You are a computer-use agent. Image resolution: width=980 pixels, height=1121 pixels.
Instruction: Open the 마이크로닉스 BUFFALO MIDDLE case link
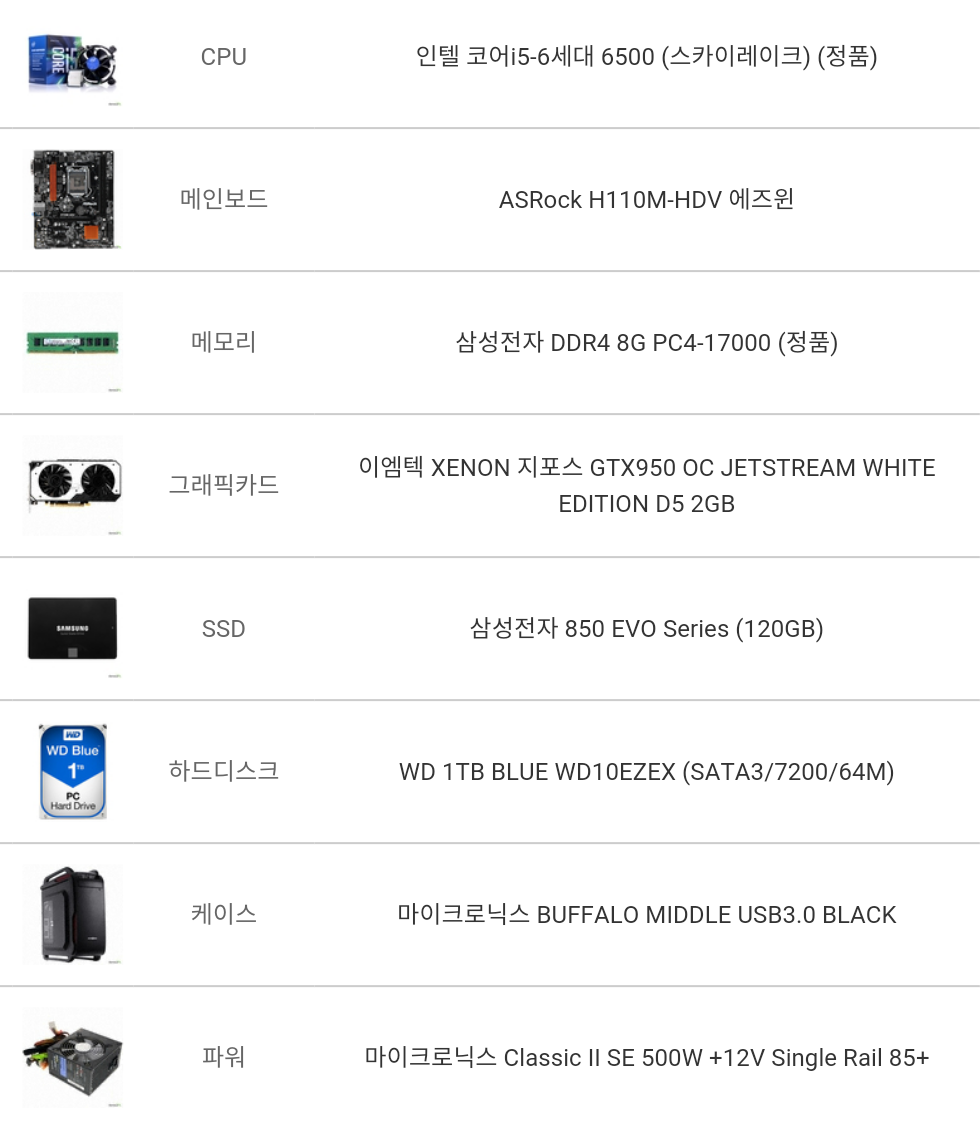646,915
